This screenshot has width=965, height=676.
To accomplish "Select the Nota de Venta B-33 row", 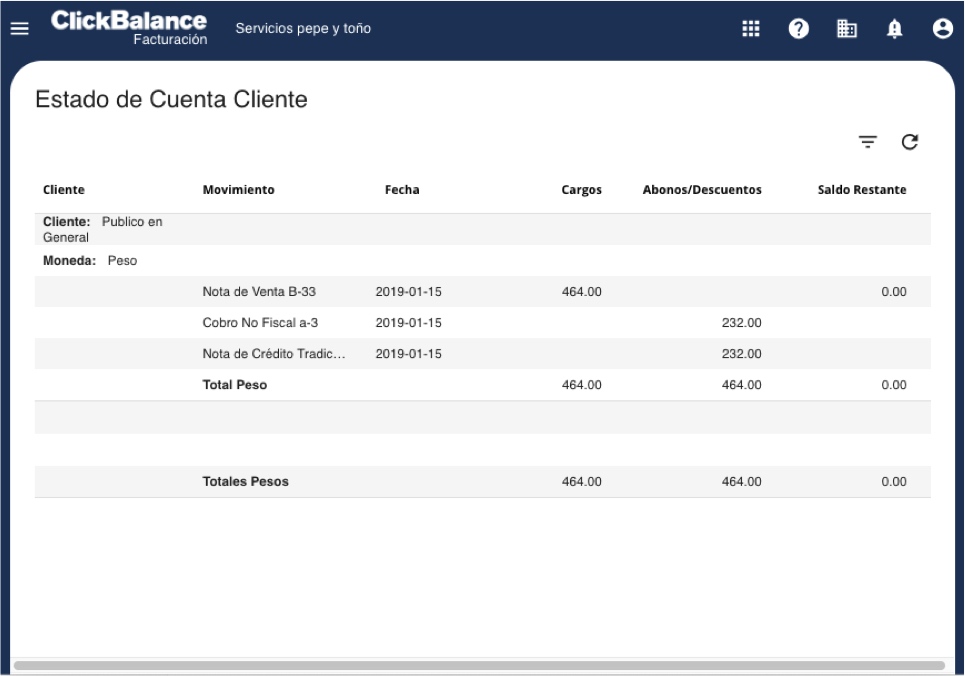I will 259,292.
